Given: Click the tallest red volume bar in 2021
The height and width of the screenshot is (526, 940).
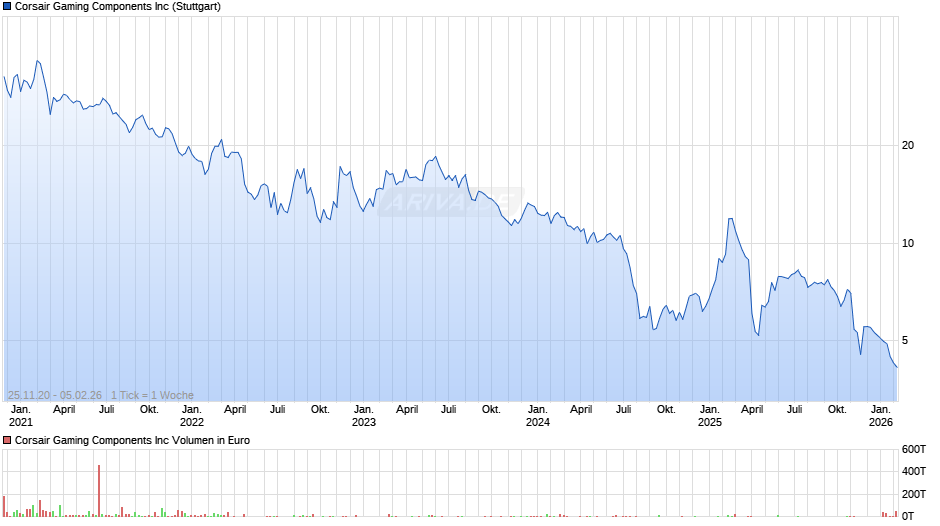Looking at the screenshot, I should tap(99, 491).
